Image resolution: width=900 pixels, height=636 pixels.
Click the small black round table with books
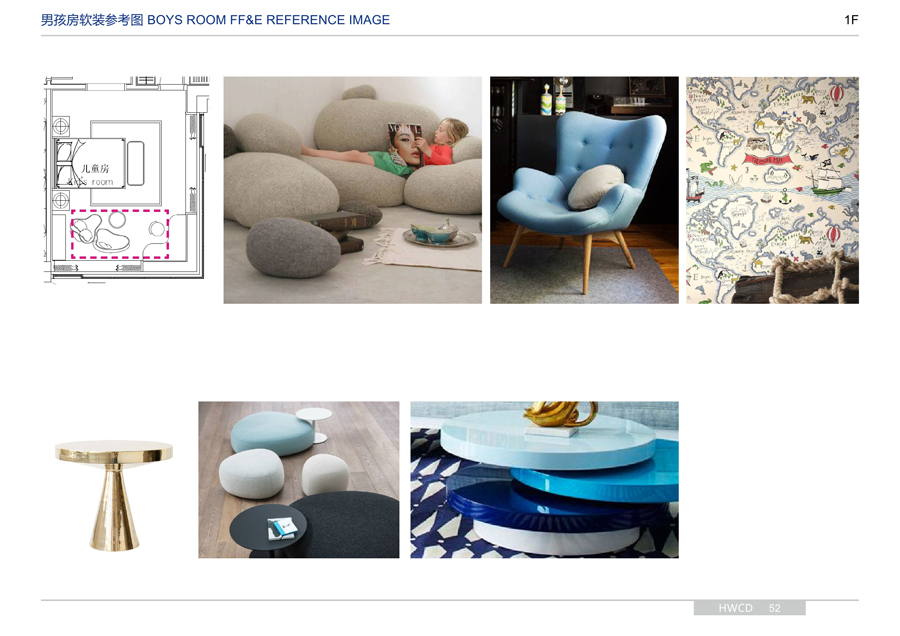[268, 529]
